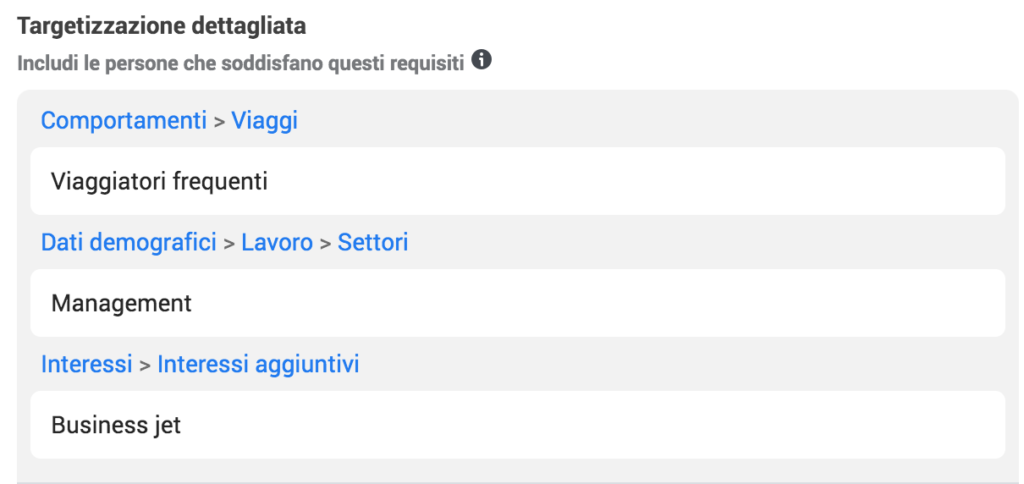The image size is (1024, 484).
Task: Click the Targetizzazione dettagliata heading
Action: [x=161, y=26]
